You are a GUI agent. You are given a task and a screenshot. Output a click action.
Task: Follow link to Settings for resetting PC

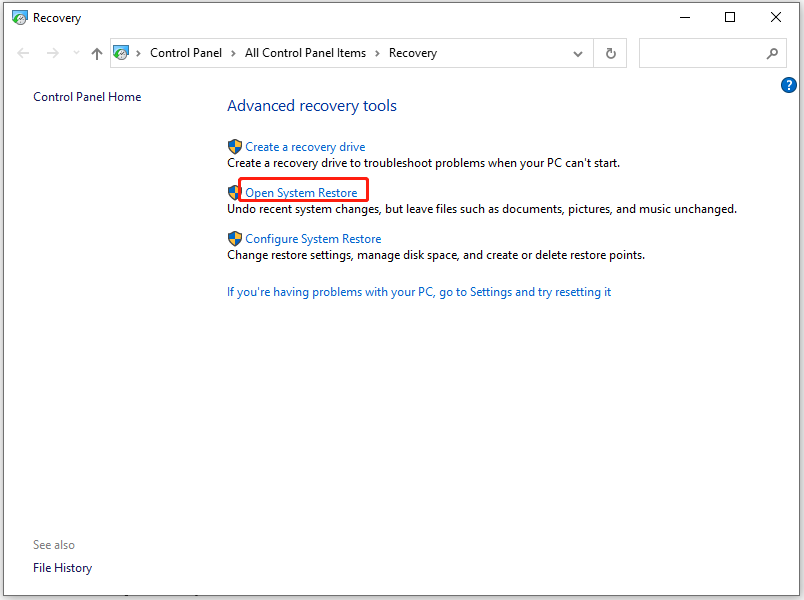[419, 292]
